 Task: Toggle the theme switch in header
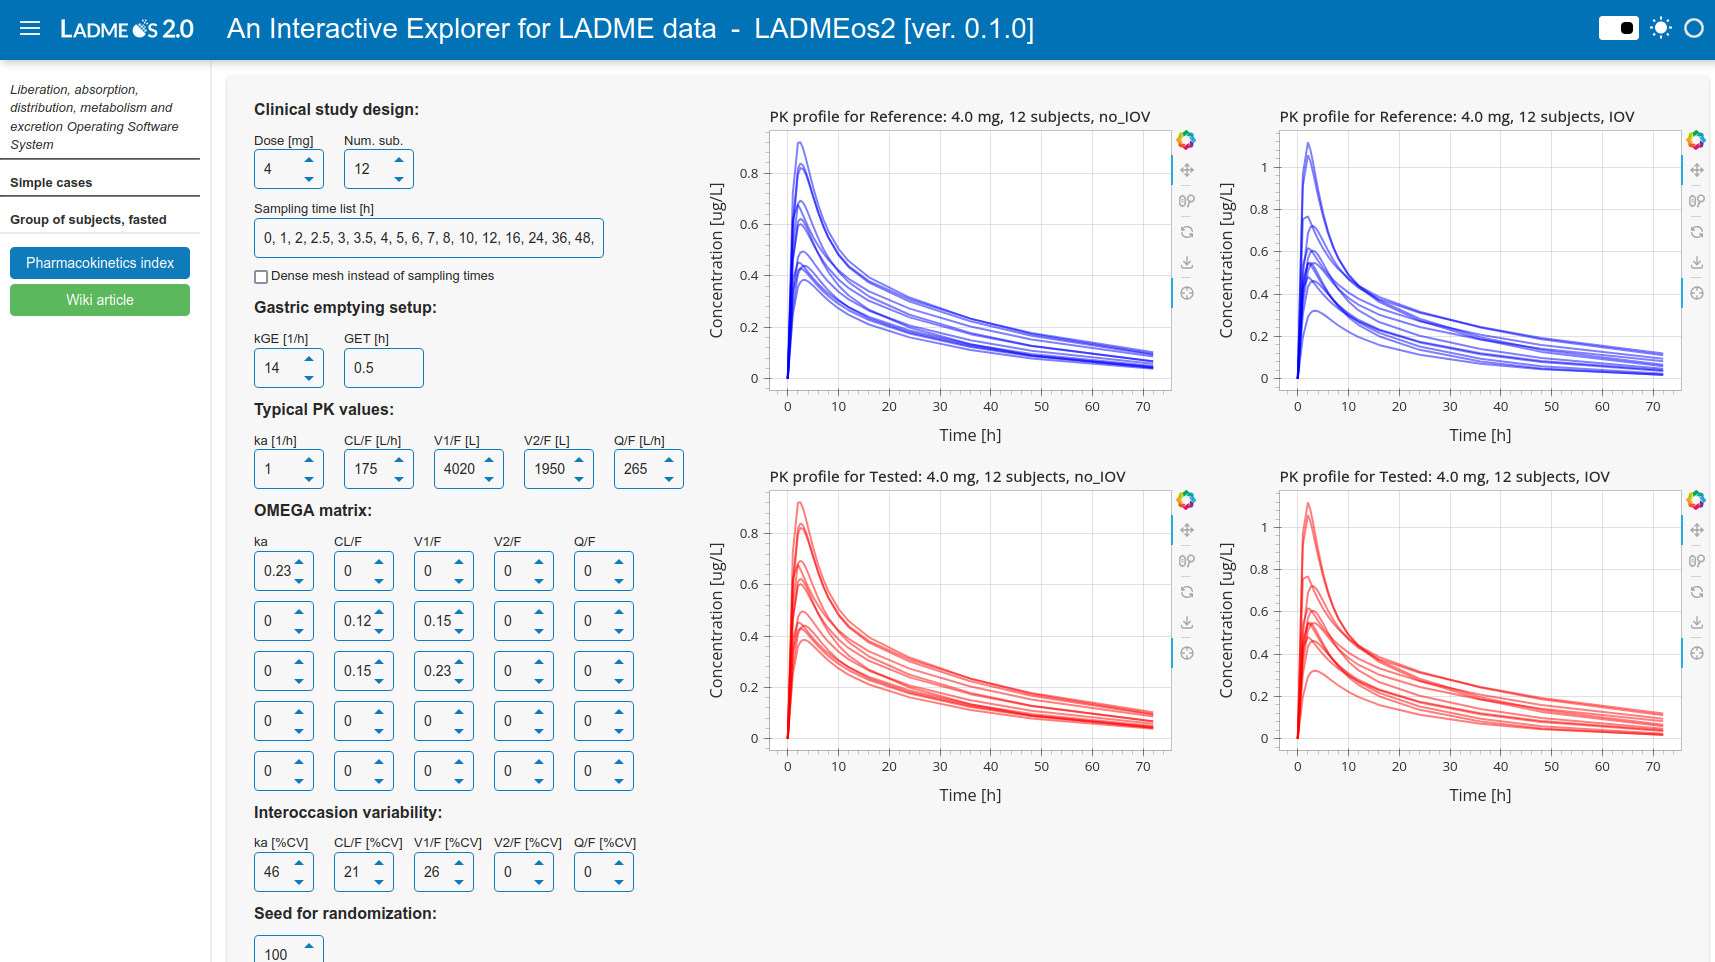[x=1618, y=28]
